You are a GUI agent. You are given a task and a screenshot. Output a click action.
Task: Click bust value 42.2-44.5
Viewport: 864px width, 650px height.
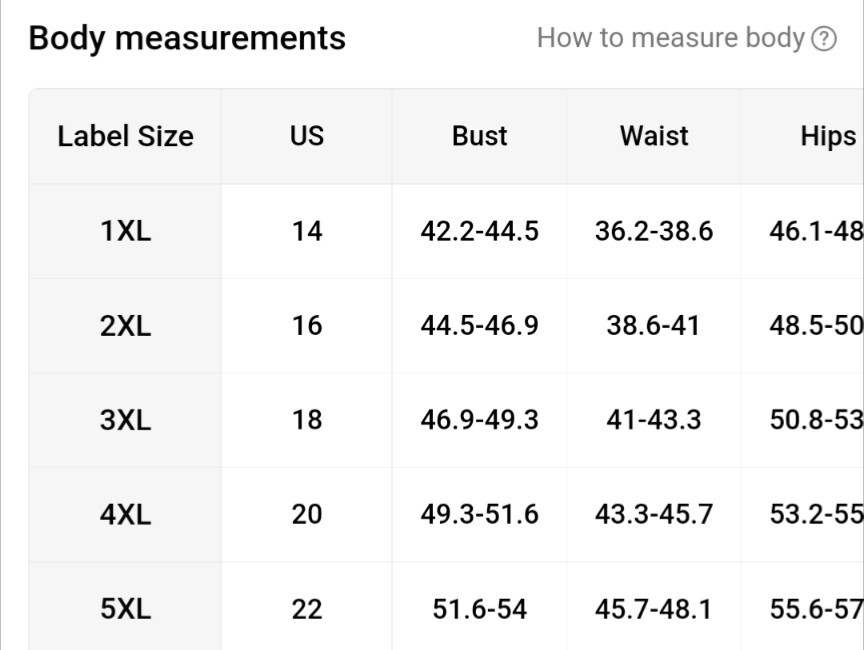click(x=479, y=231)
